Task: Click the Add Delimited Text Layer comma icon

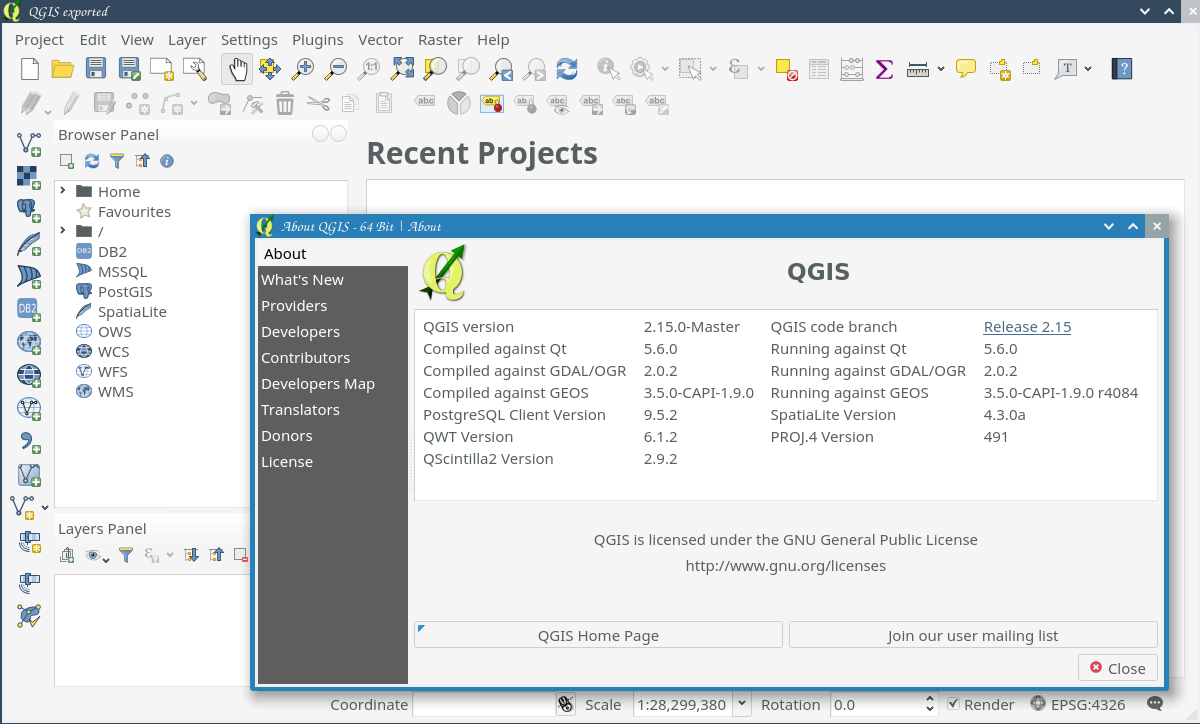Action: tap(29, 441)
